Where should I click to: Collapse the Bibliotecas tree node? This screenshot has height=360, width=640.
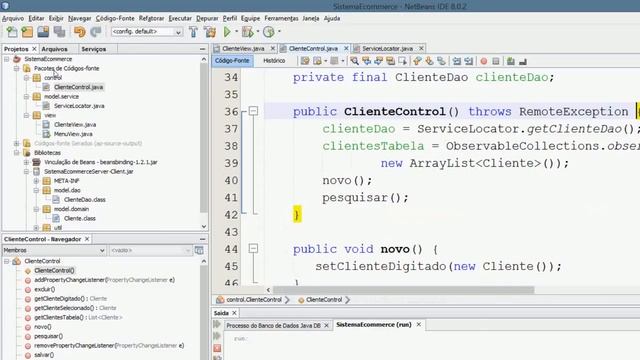[x=17, y=153]
